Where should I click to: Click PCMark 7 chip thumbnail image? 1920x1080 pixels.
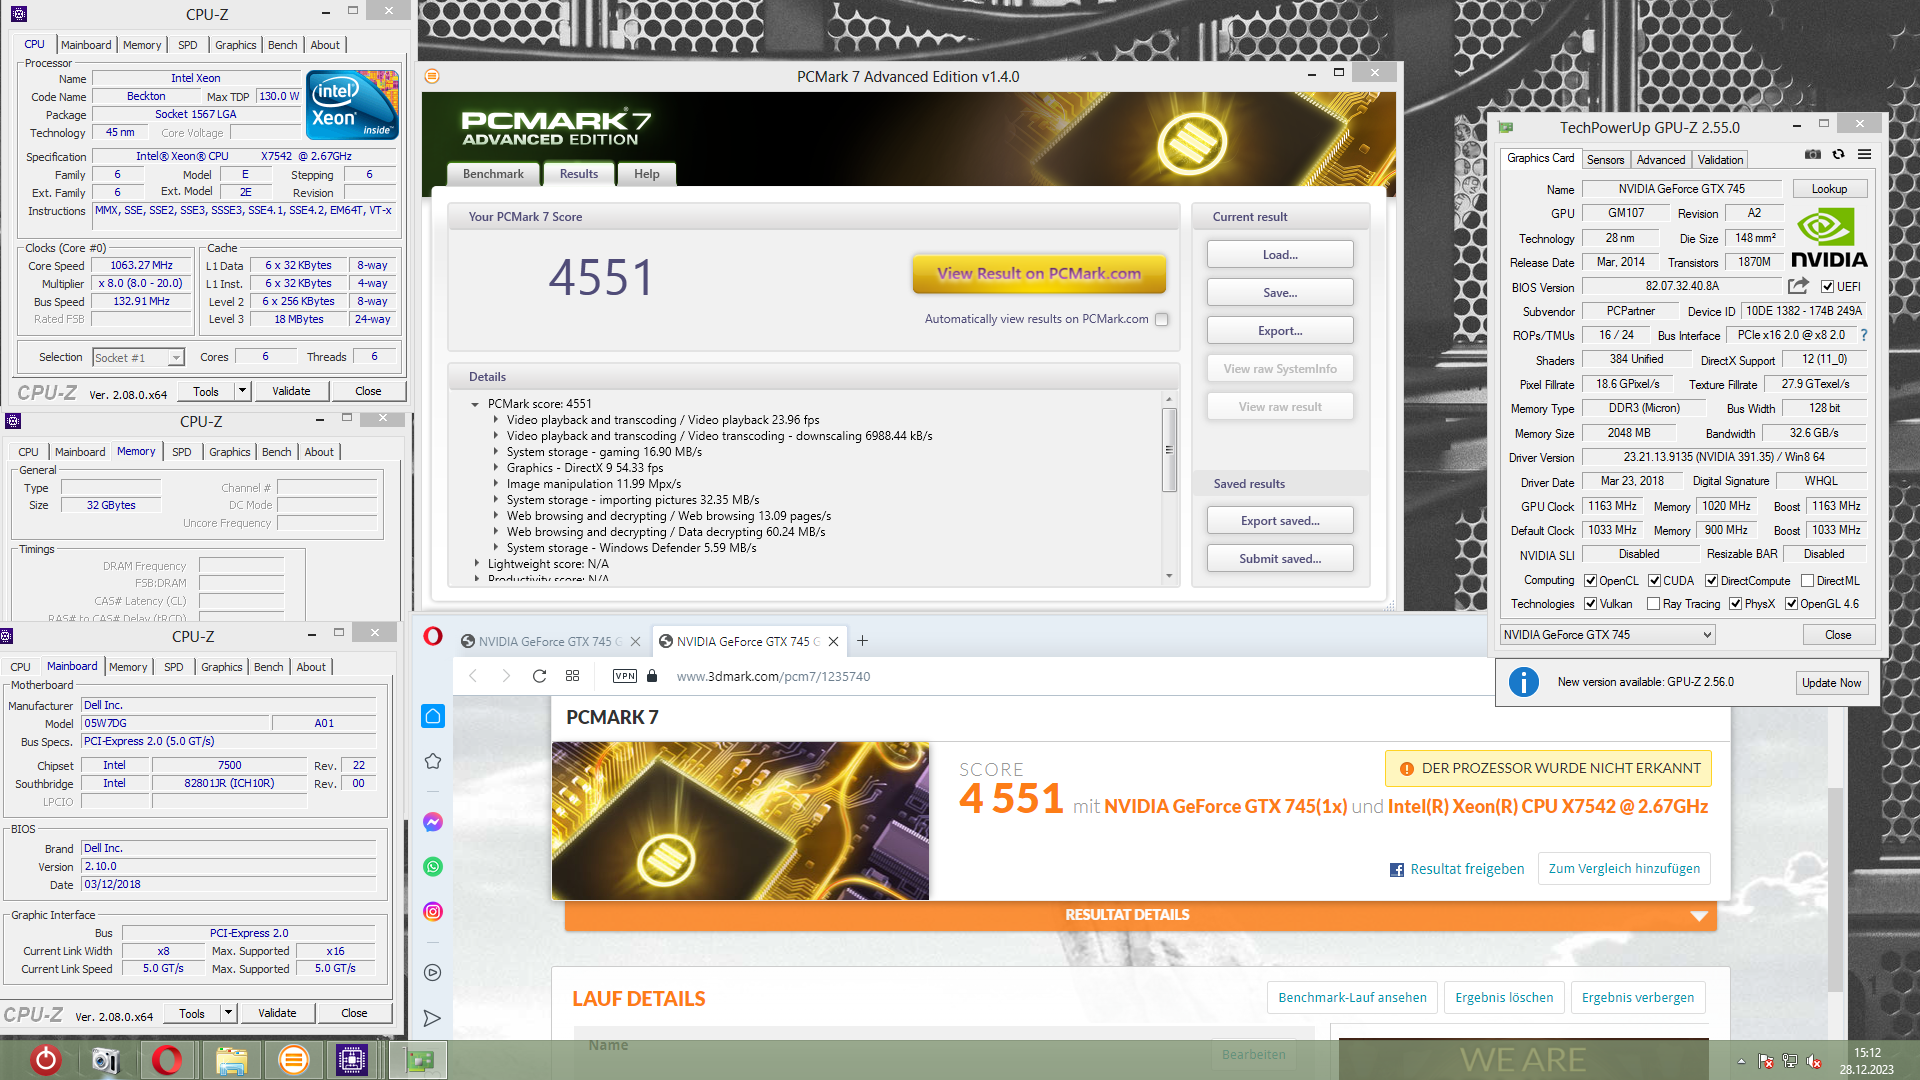click(x=740, y=821)
